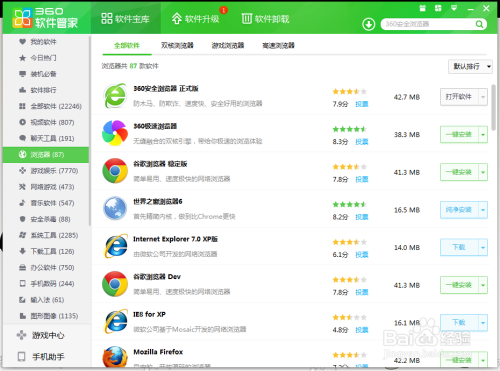
Task: Click 下载 for Internet Explorer 7.0
Action: pos(459,247)
